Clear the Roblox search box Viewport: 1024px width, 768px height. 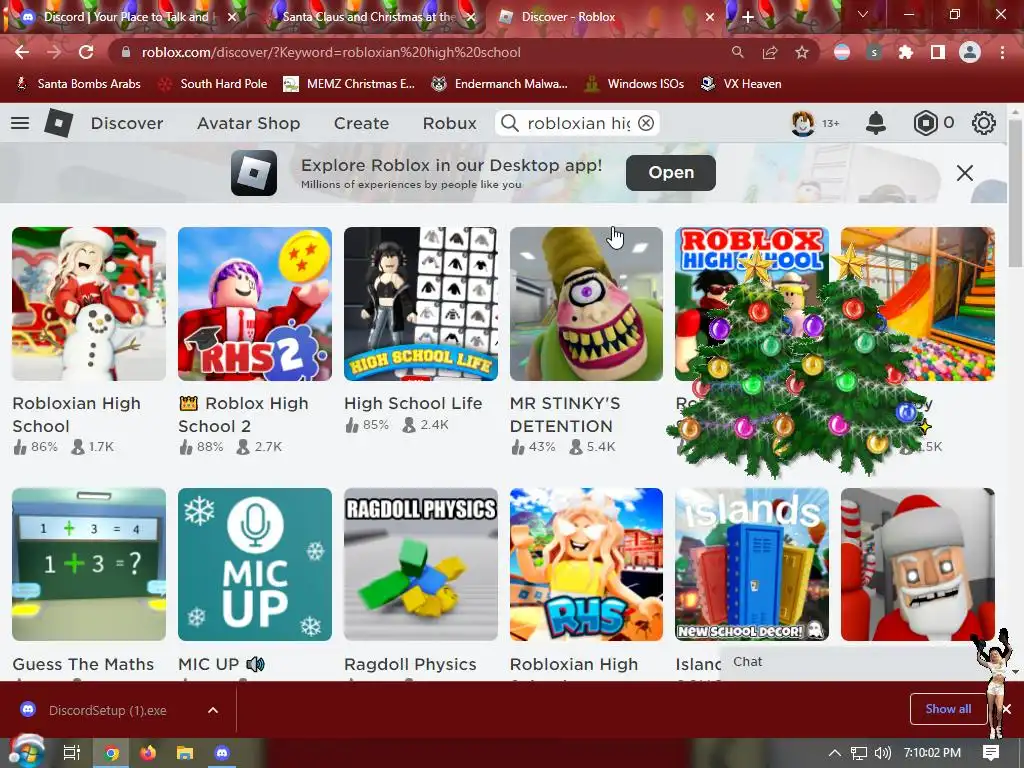tap(646, 123)
